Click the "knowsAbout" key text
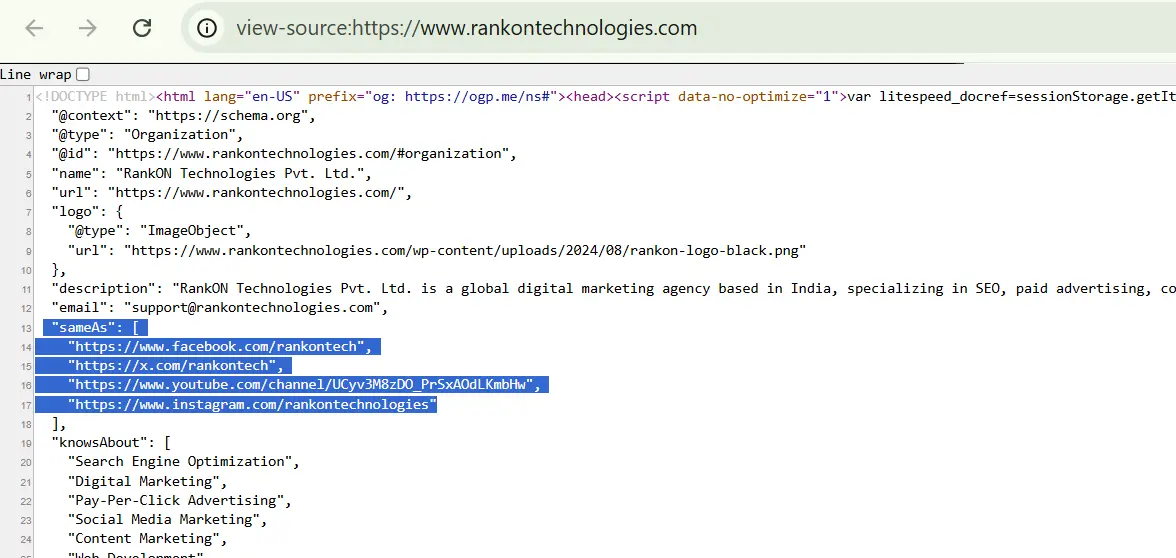Image resolution: width=1176 pixels, height=558 pixels. [99, 442]
